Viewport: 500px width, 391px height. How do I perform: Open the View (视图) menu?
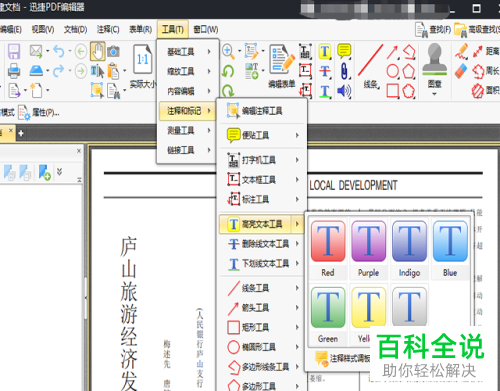43,29
